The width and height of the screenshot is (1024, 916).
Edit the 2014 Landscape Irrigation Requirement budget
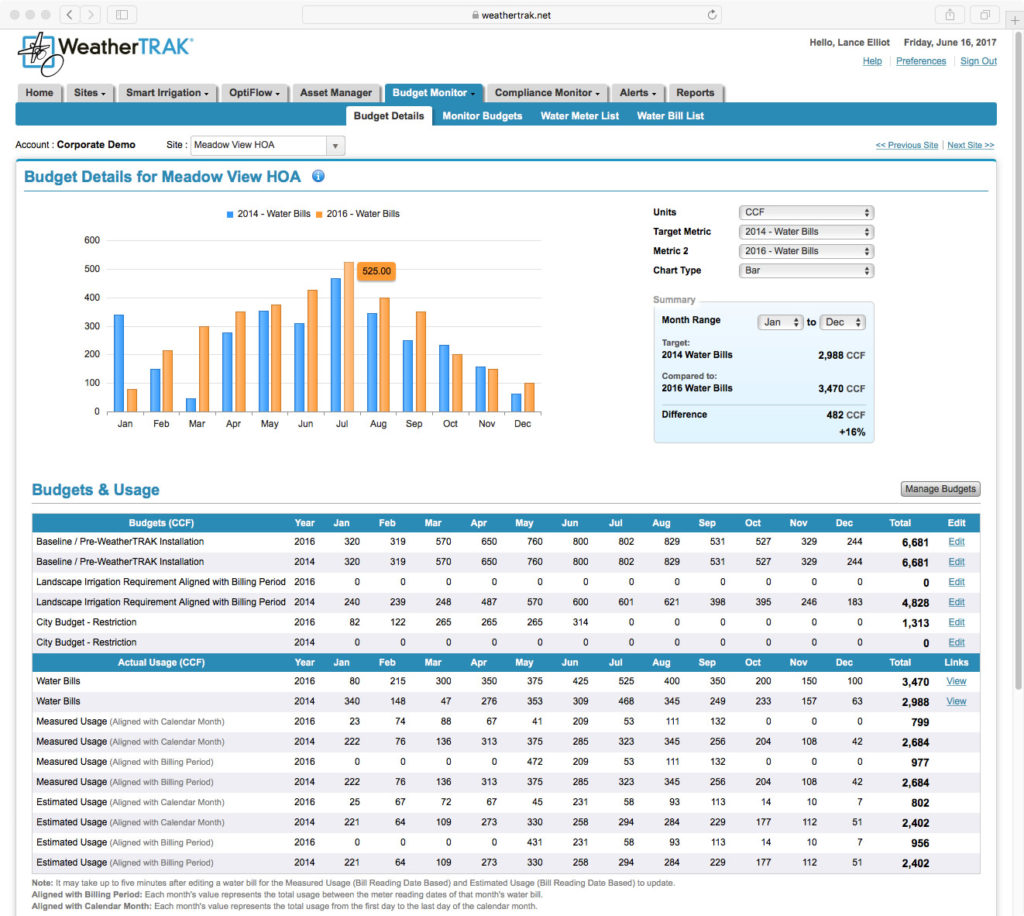[x=956, y=603]
